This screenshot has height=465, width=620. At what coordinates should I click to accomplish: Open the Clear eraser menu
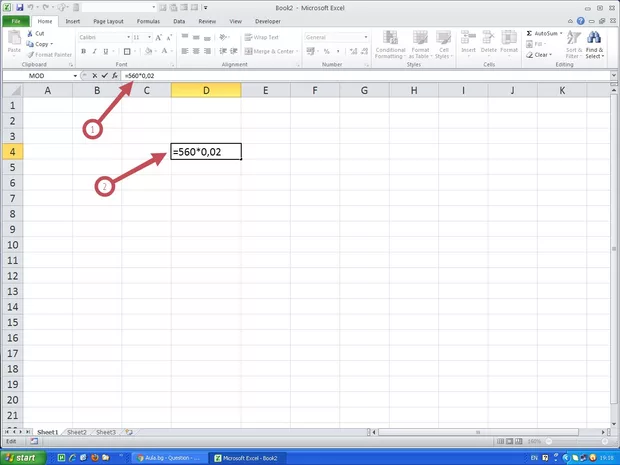pos(539,55)
